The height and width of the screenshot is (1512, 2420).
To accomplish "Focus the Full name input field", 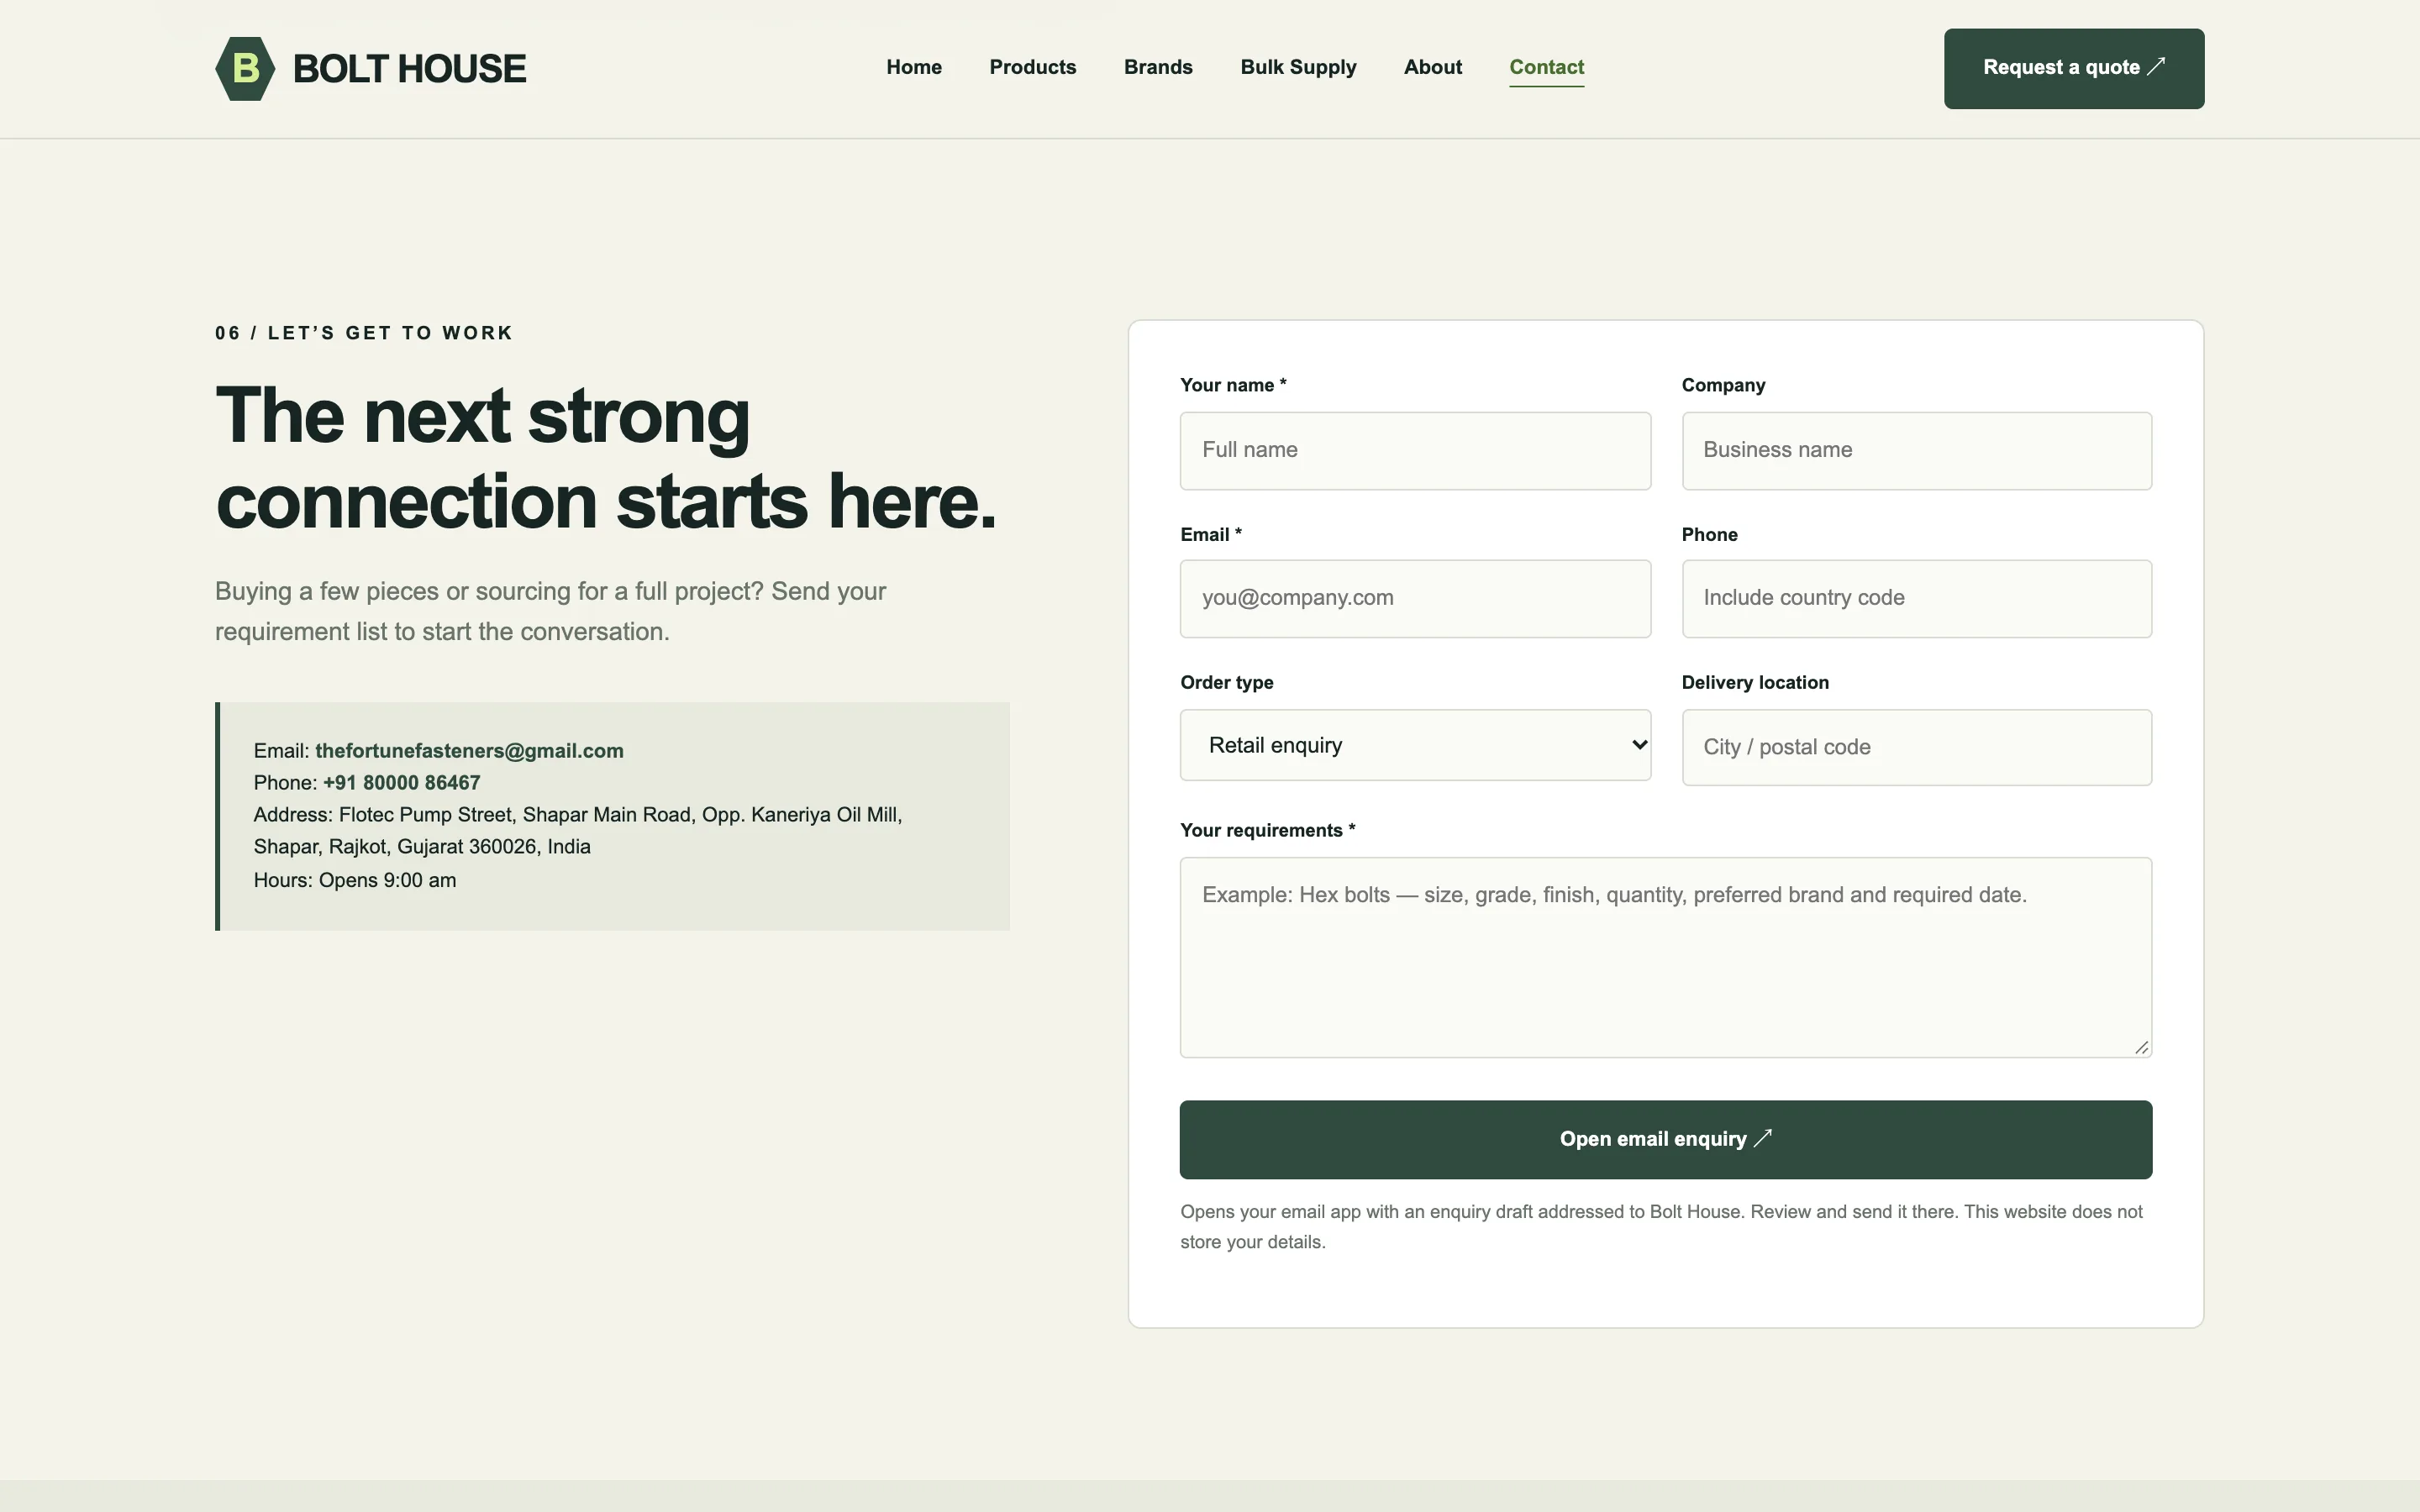I will pyautogui.click(x=1415, y=450).
